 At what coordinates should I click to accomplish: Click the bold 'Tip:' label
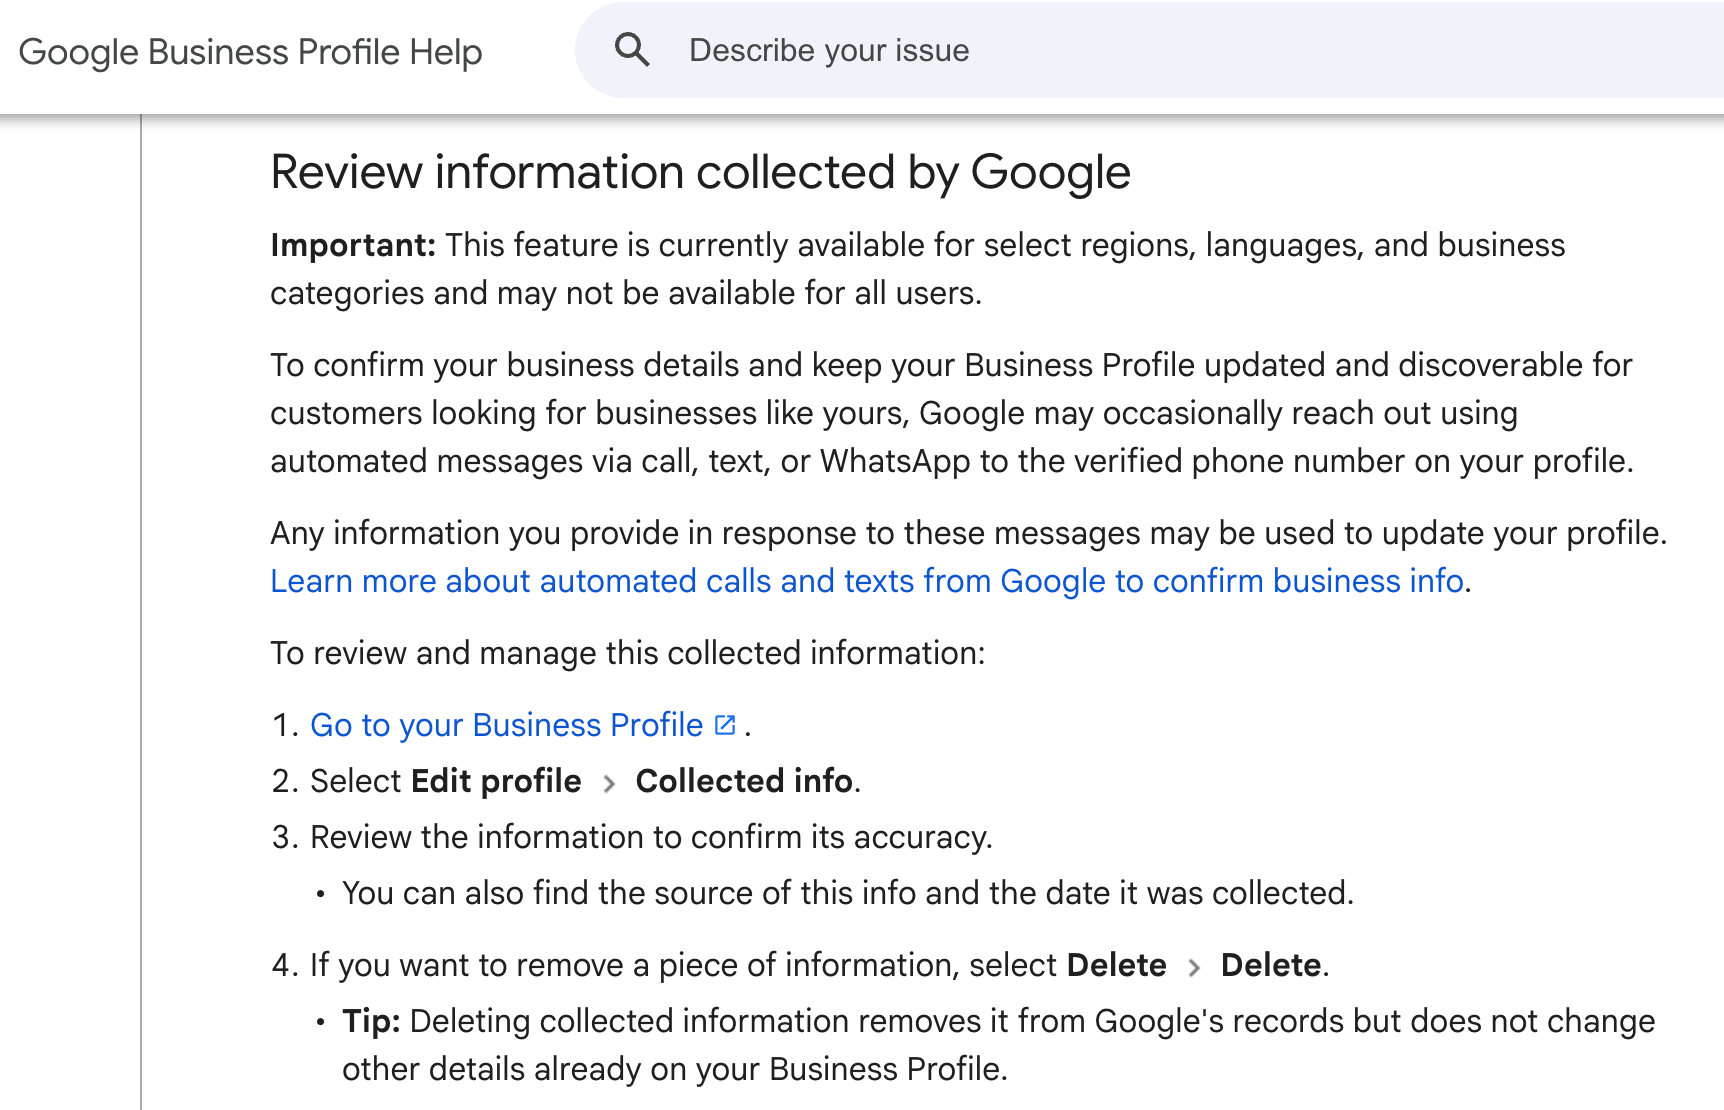coord(371,1021)
